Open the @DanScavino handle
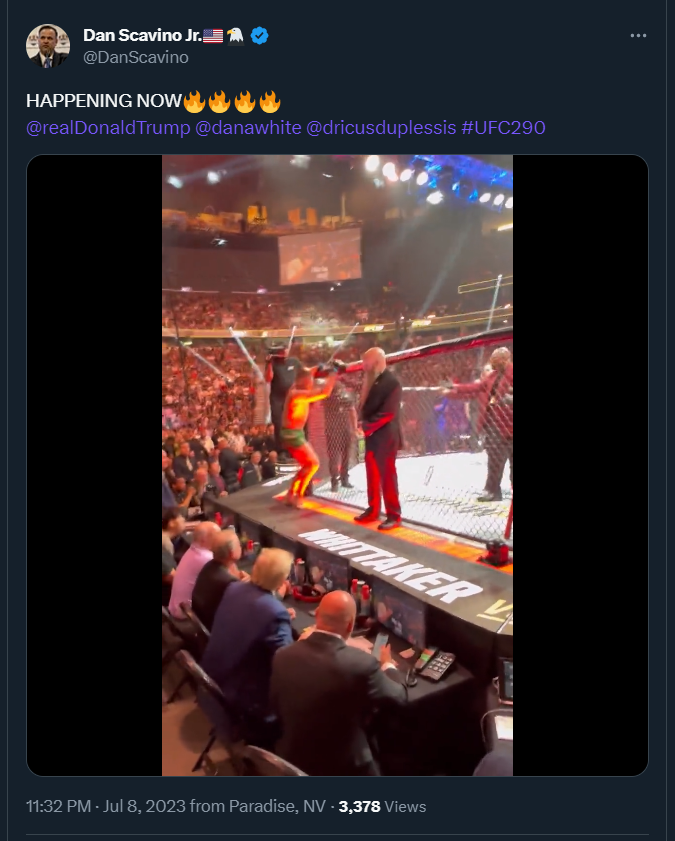This screenshot has width=675, height=841. [136, 57]
